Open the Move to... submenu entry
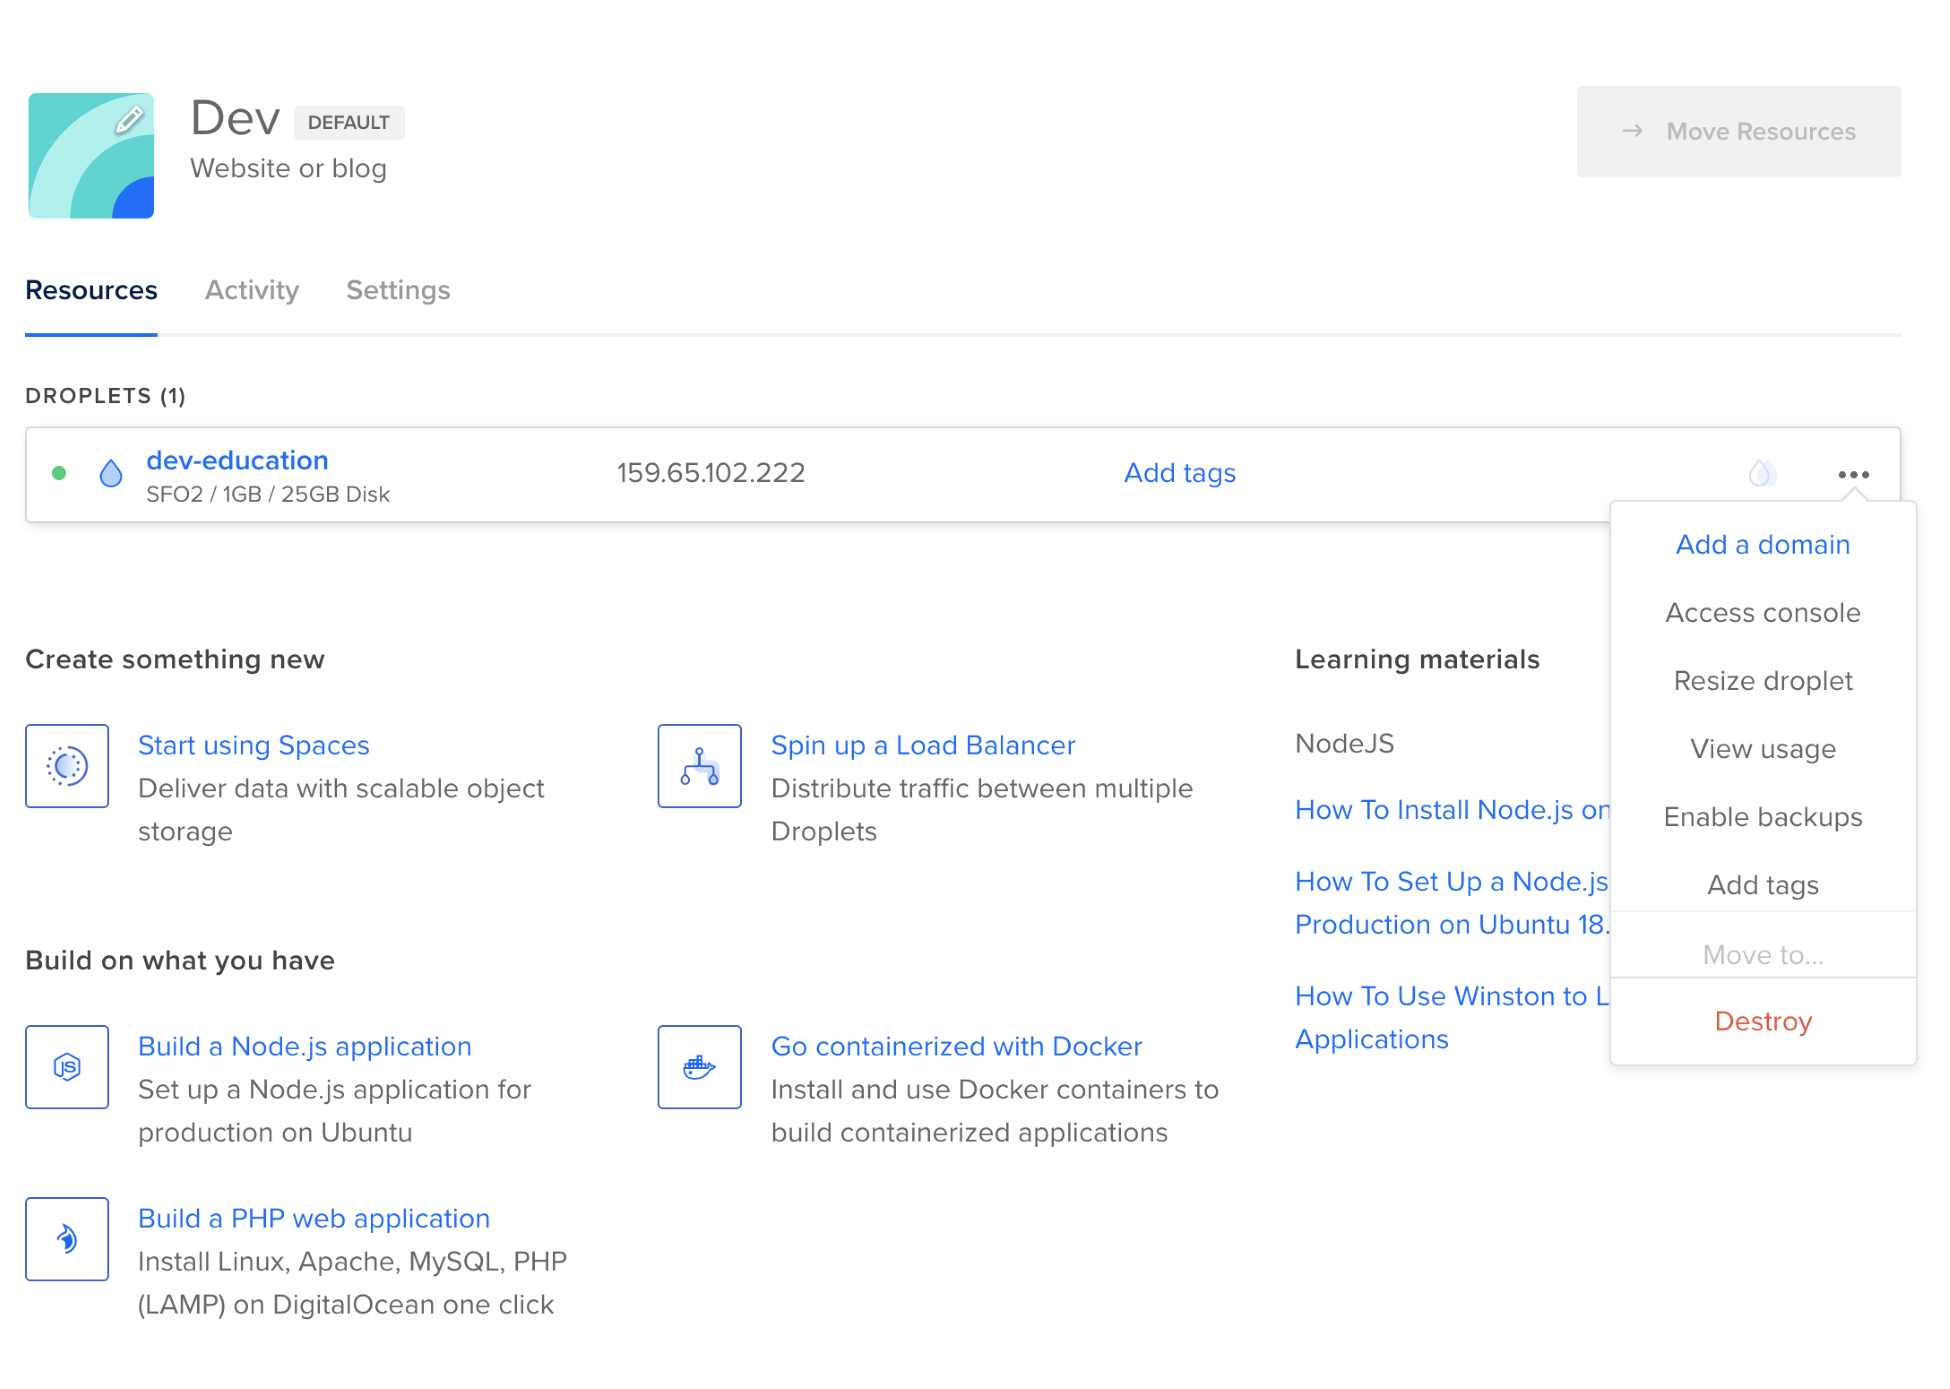This screenshot has height=1389, width=1950. tap(1762, 955)
